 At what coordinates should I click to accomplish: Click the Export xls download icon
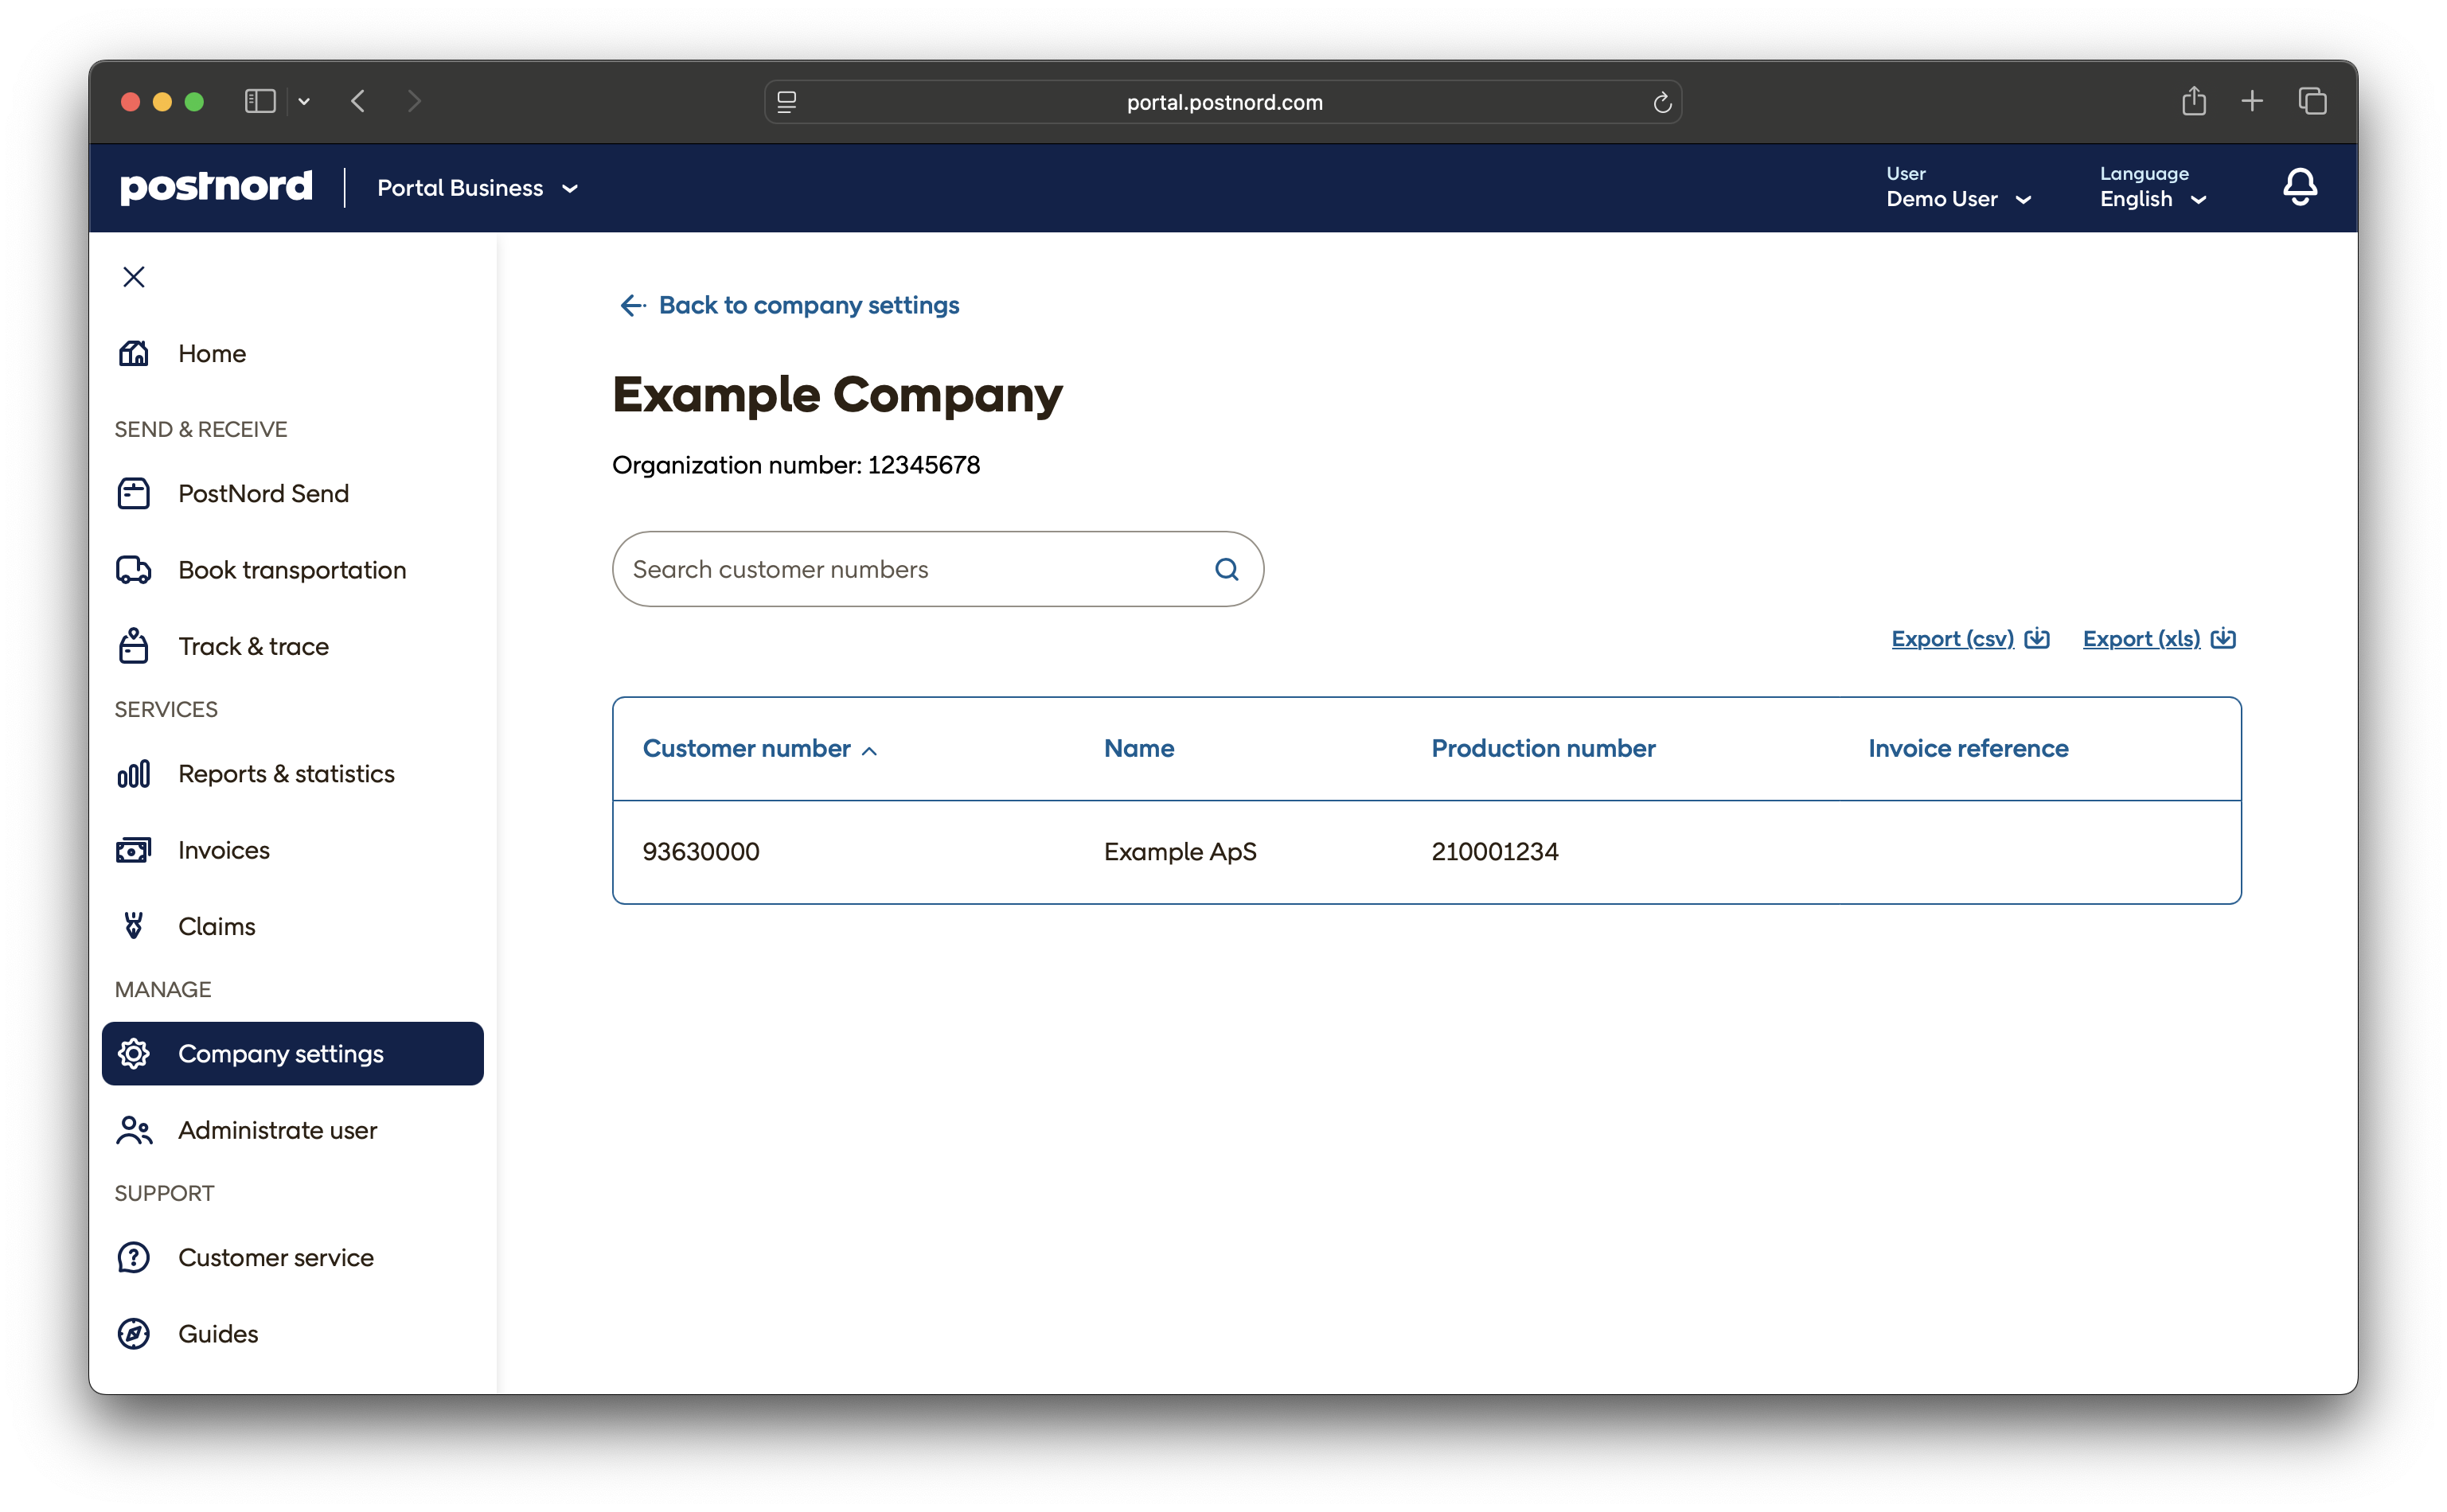[x=2223, y=638]
